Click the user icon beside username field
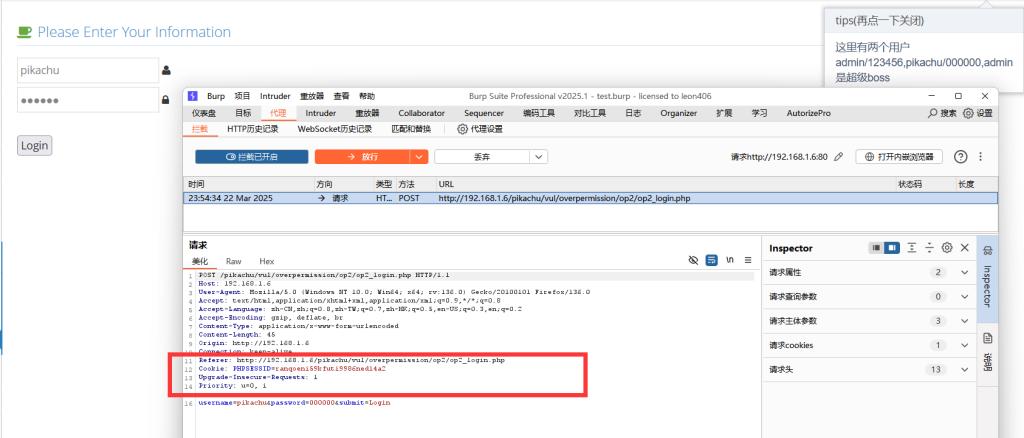 [x=166, y=70]
